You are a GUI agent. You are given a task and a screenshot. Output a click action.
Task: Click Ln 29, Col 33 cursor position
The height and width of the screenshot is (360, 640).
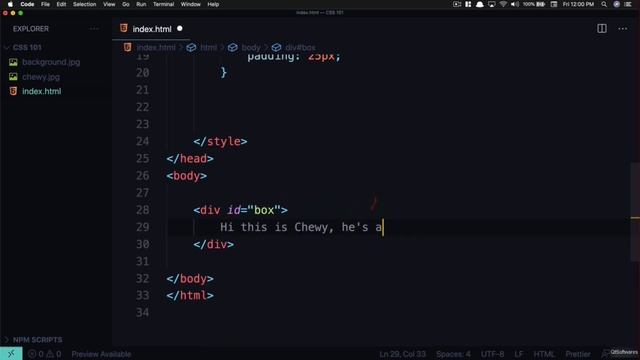tap(402, 354)
